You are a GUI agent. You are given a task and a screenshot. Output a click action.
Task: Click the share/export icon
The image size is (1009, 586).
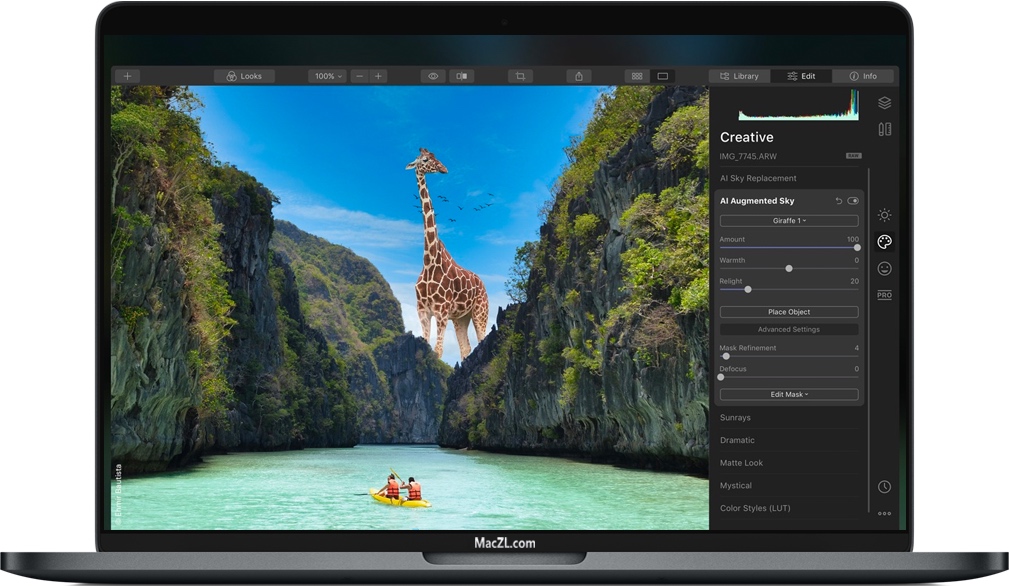click(x=579, y=76)
